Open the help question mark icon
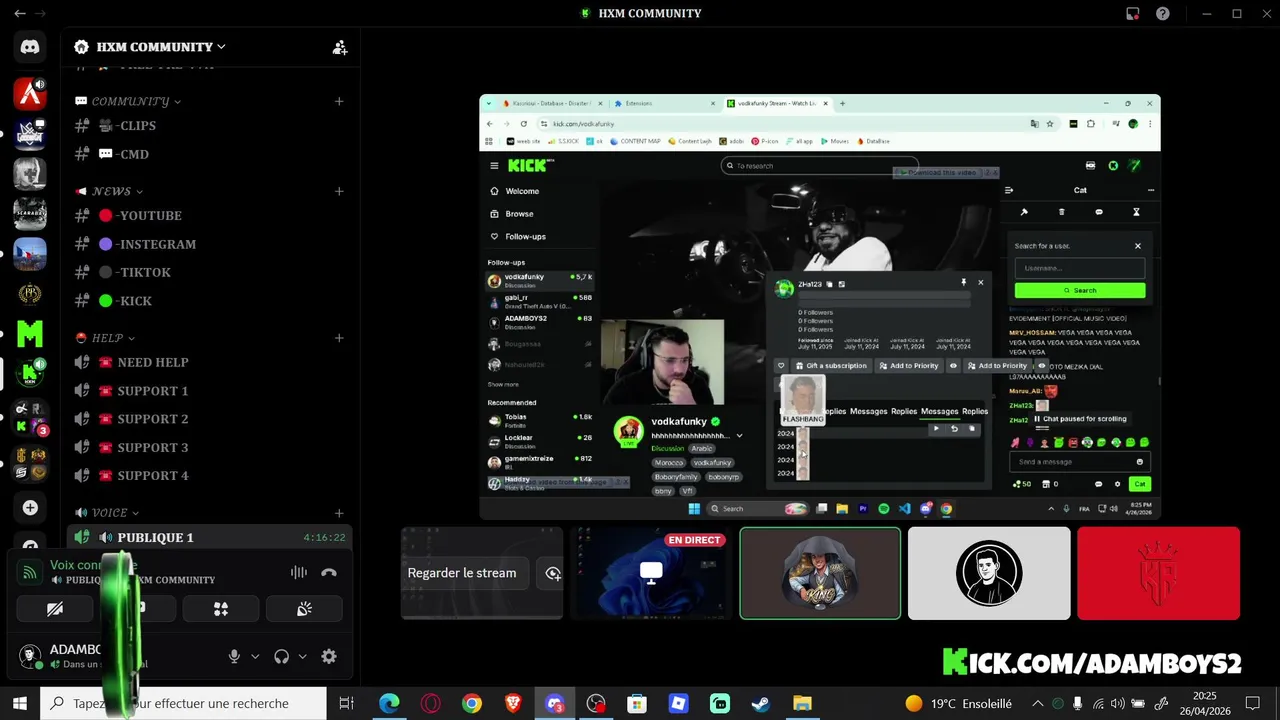Image resolution: width=1280 pixels, height=720 pixels. tap(1163, 14)
